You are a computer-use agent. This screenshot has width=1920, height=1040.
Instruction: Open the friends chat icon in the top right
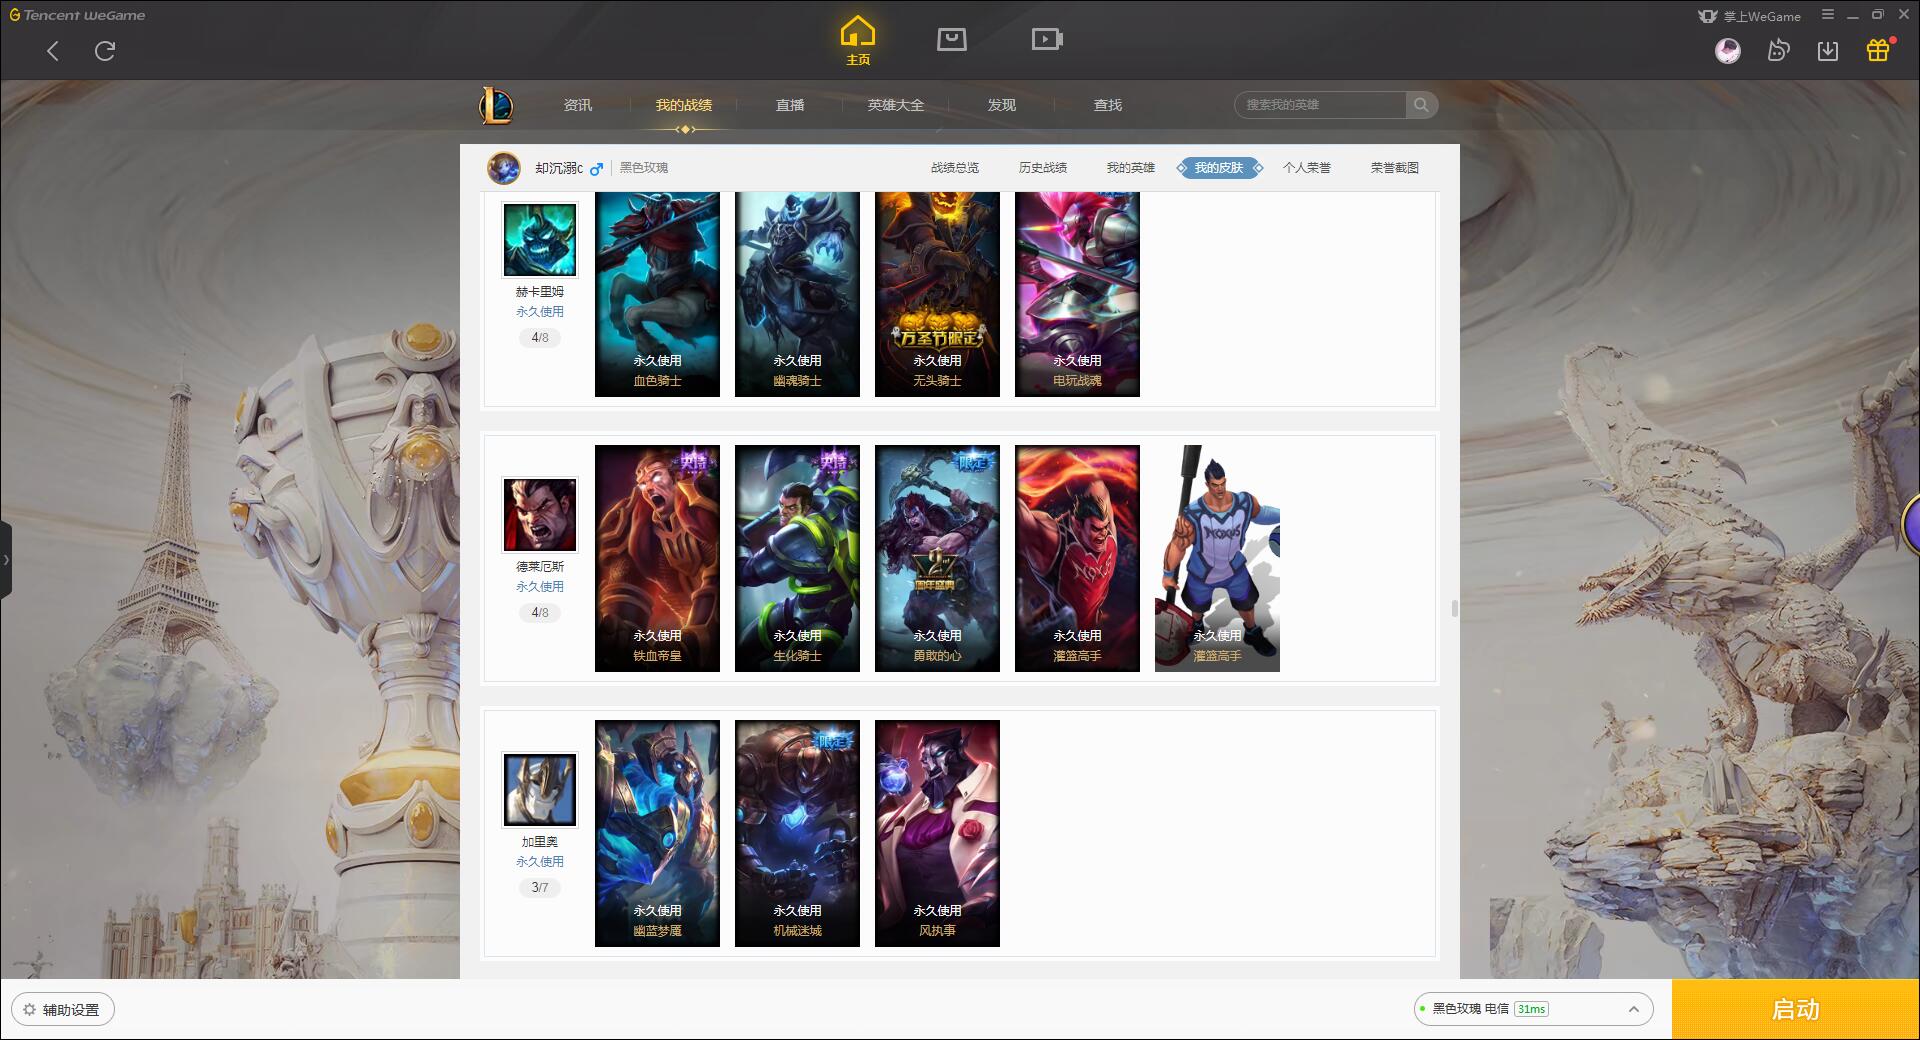tap(1778, 50)
